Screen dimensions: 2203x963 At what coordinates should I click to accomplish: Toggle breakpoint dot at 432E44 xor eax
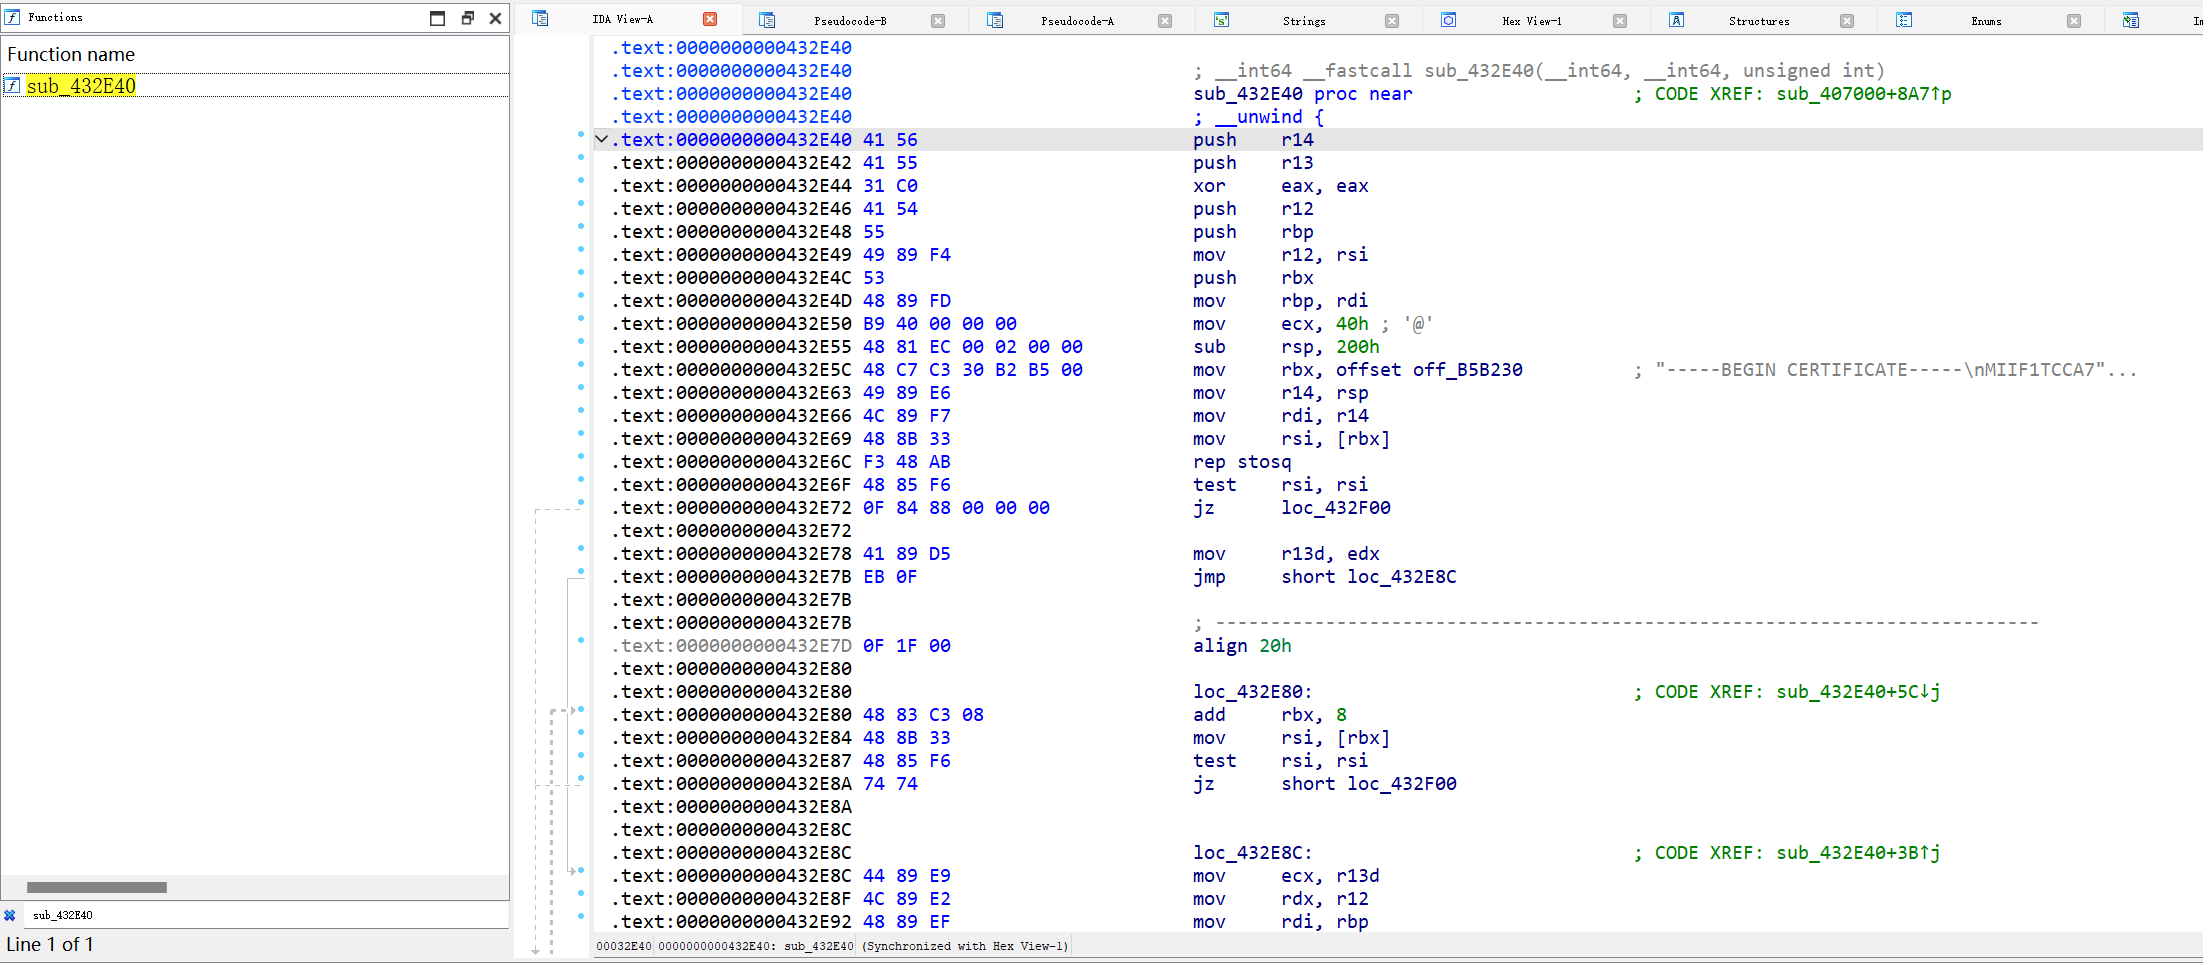581,180
